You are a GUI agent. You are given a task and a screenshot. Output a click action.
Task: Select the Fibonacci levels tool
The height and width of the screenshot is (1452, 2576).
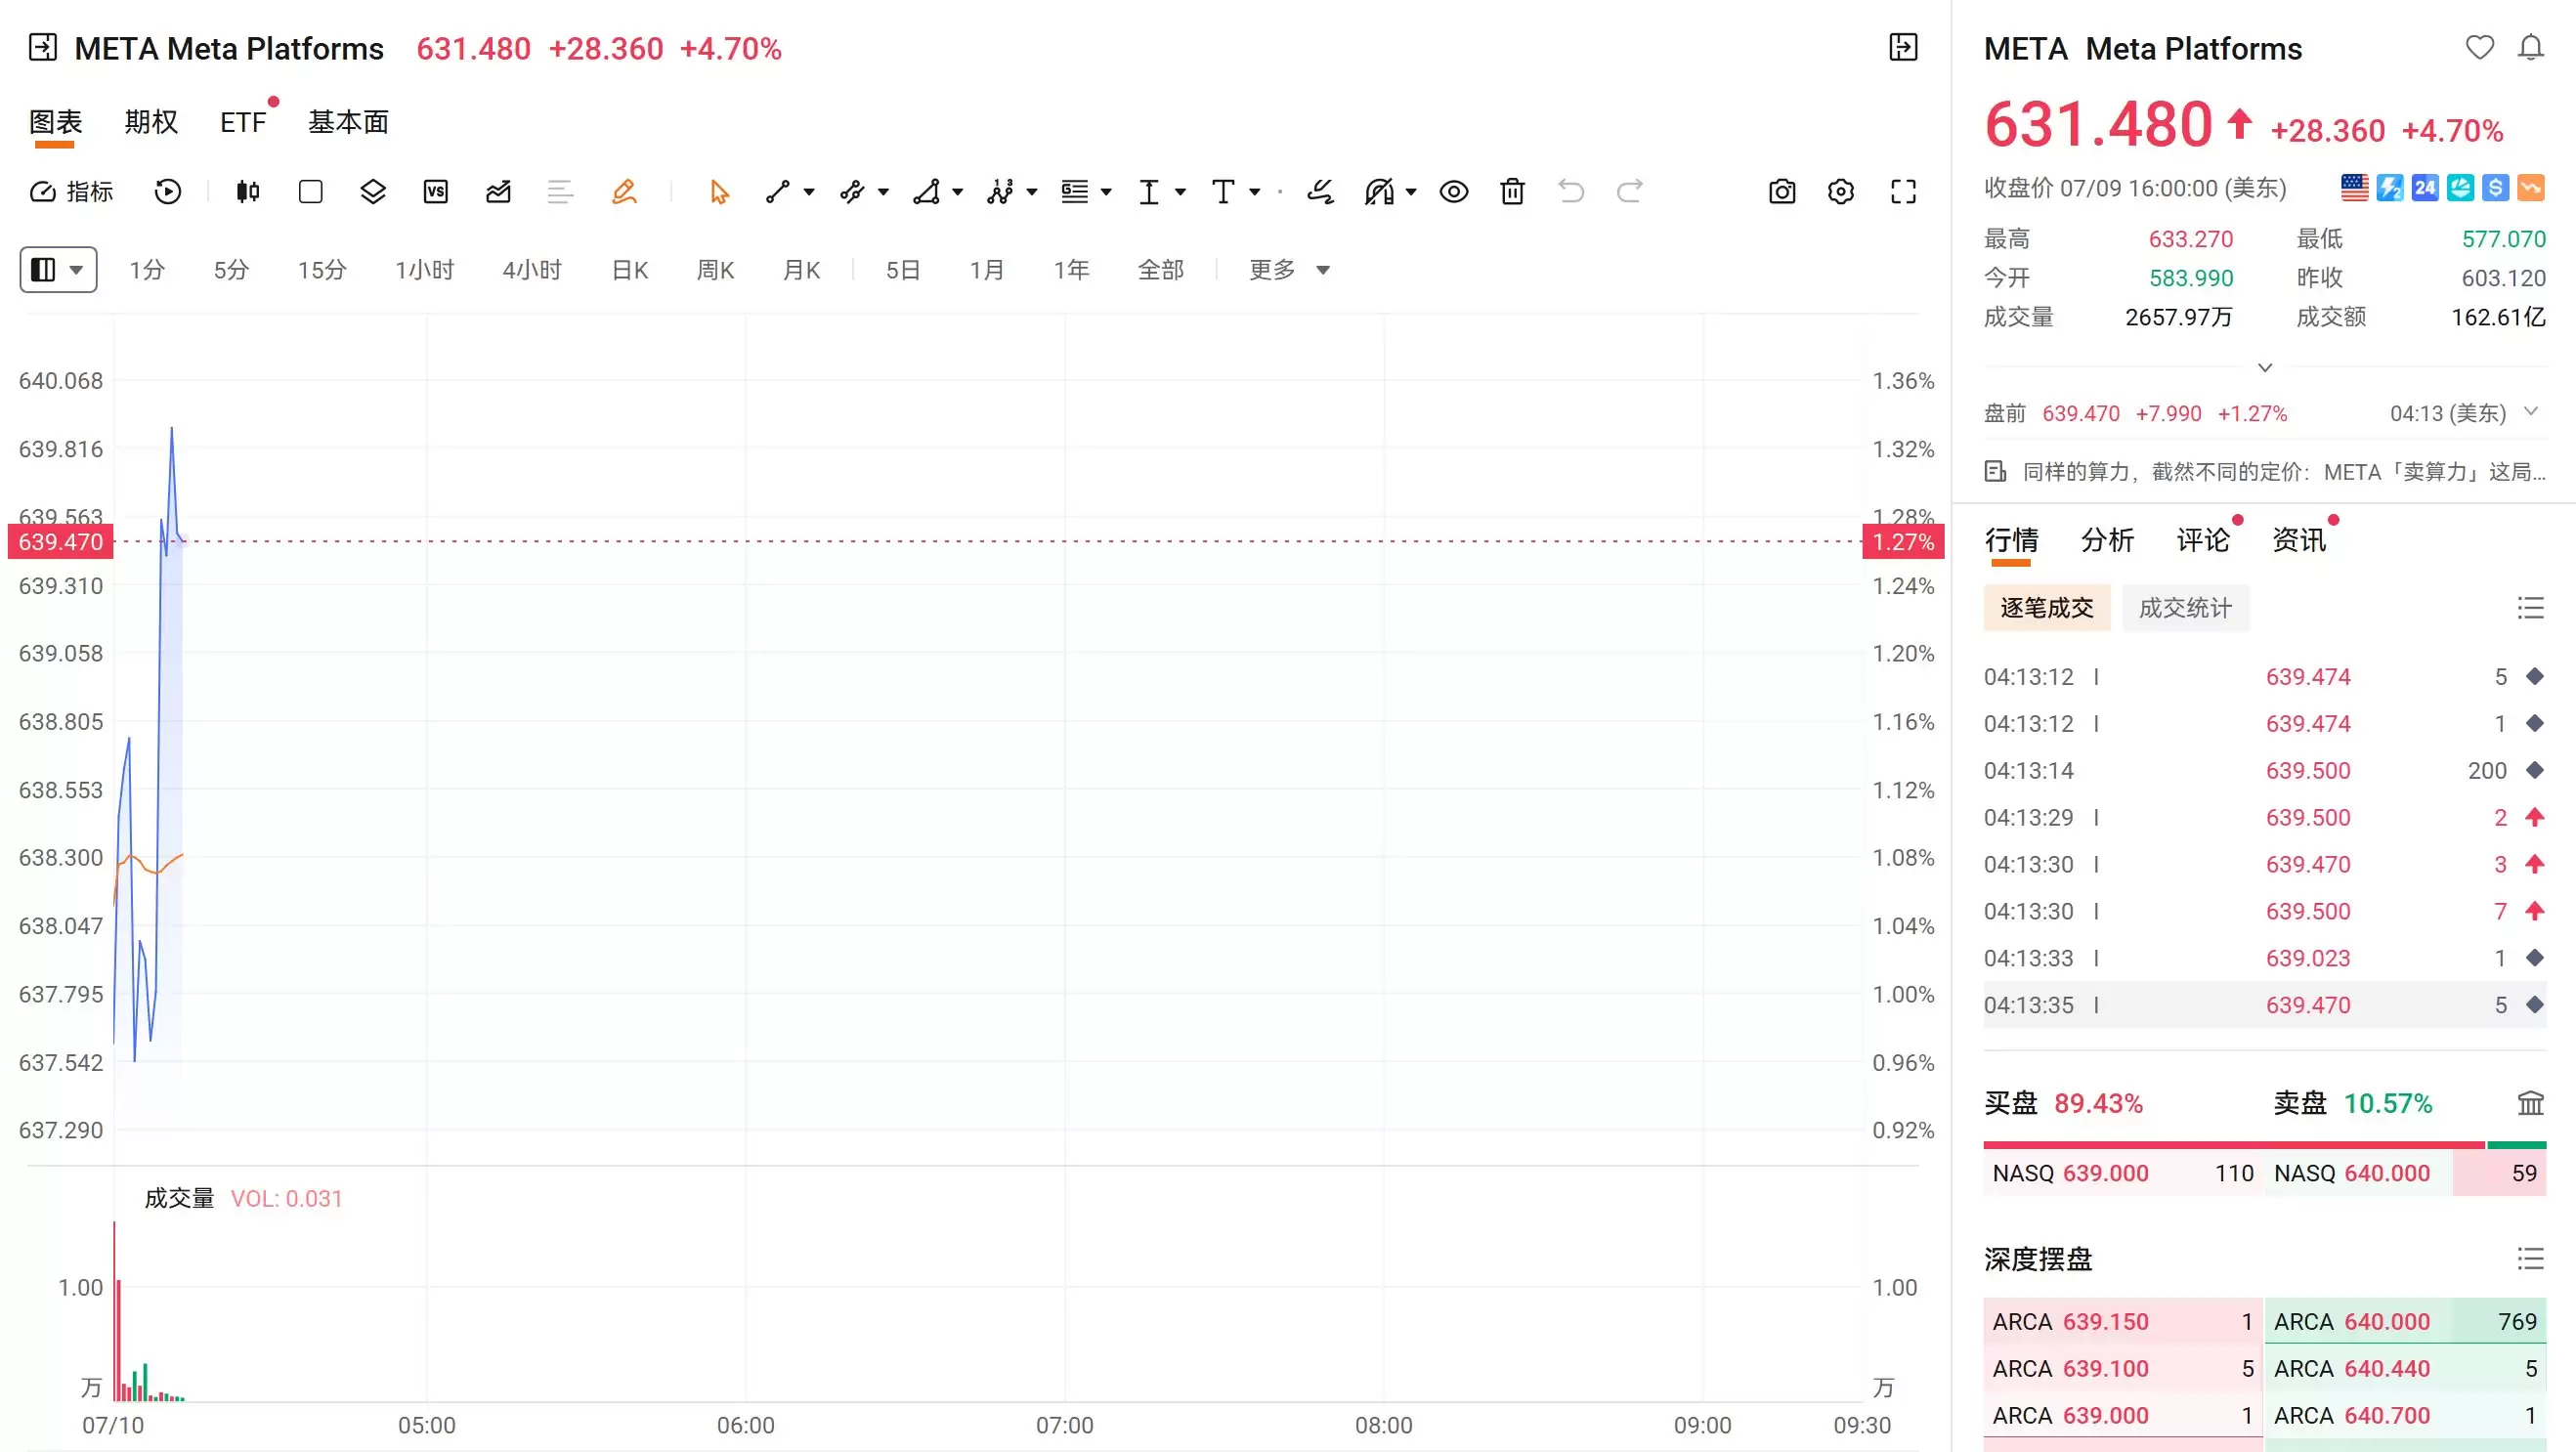pyautogui.click(x=1075, y=191)
